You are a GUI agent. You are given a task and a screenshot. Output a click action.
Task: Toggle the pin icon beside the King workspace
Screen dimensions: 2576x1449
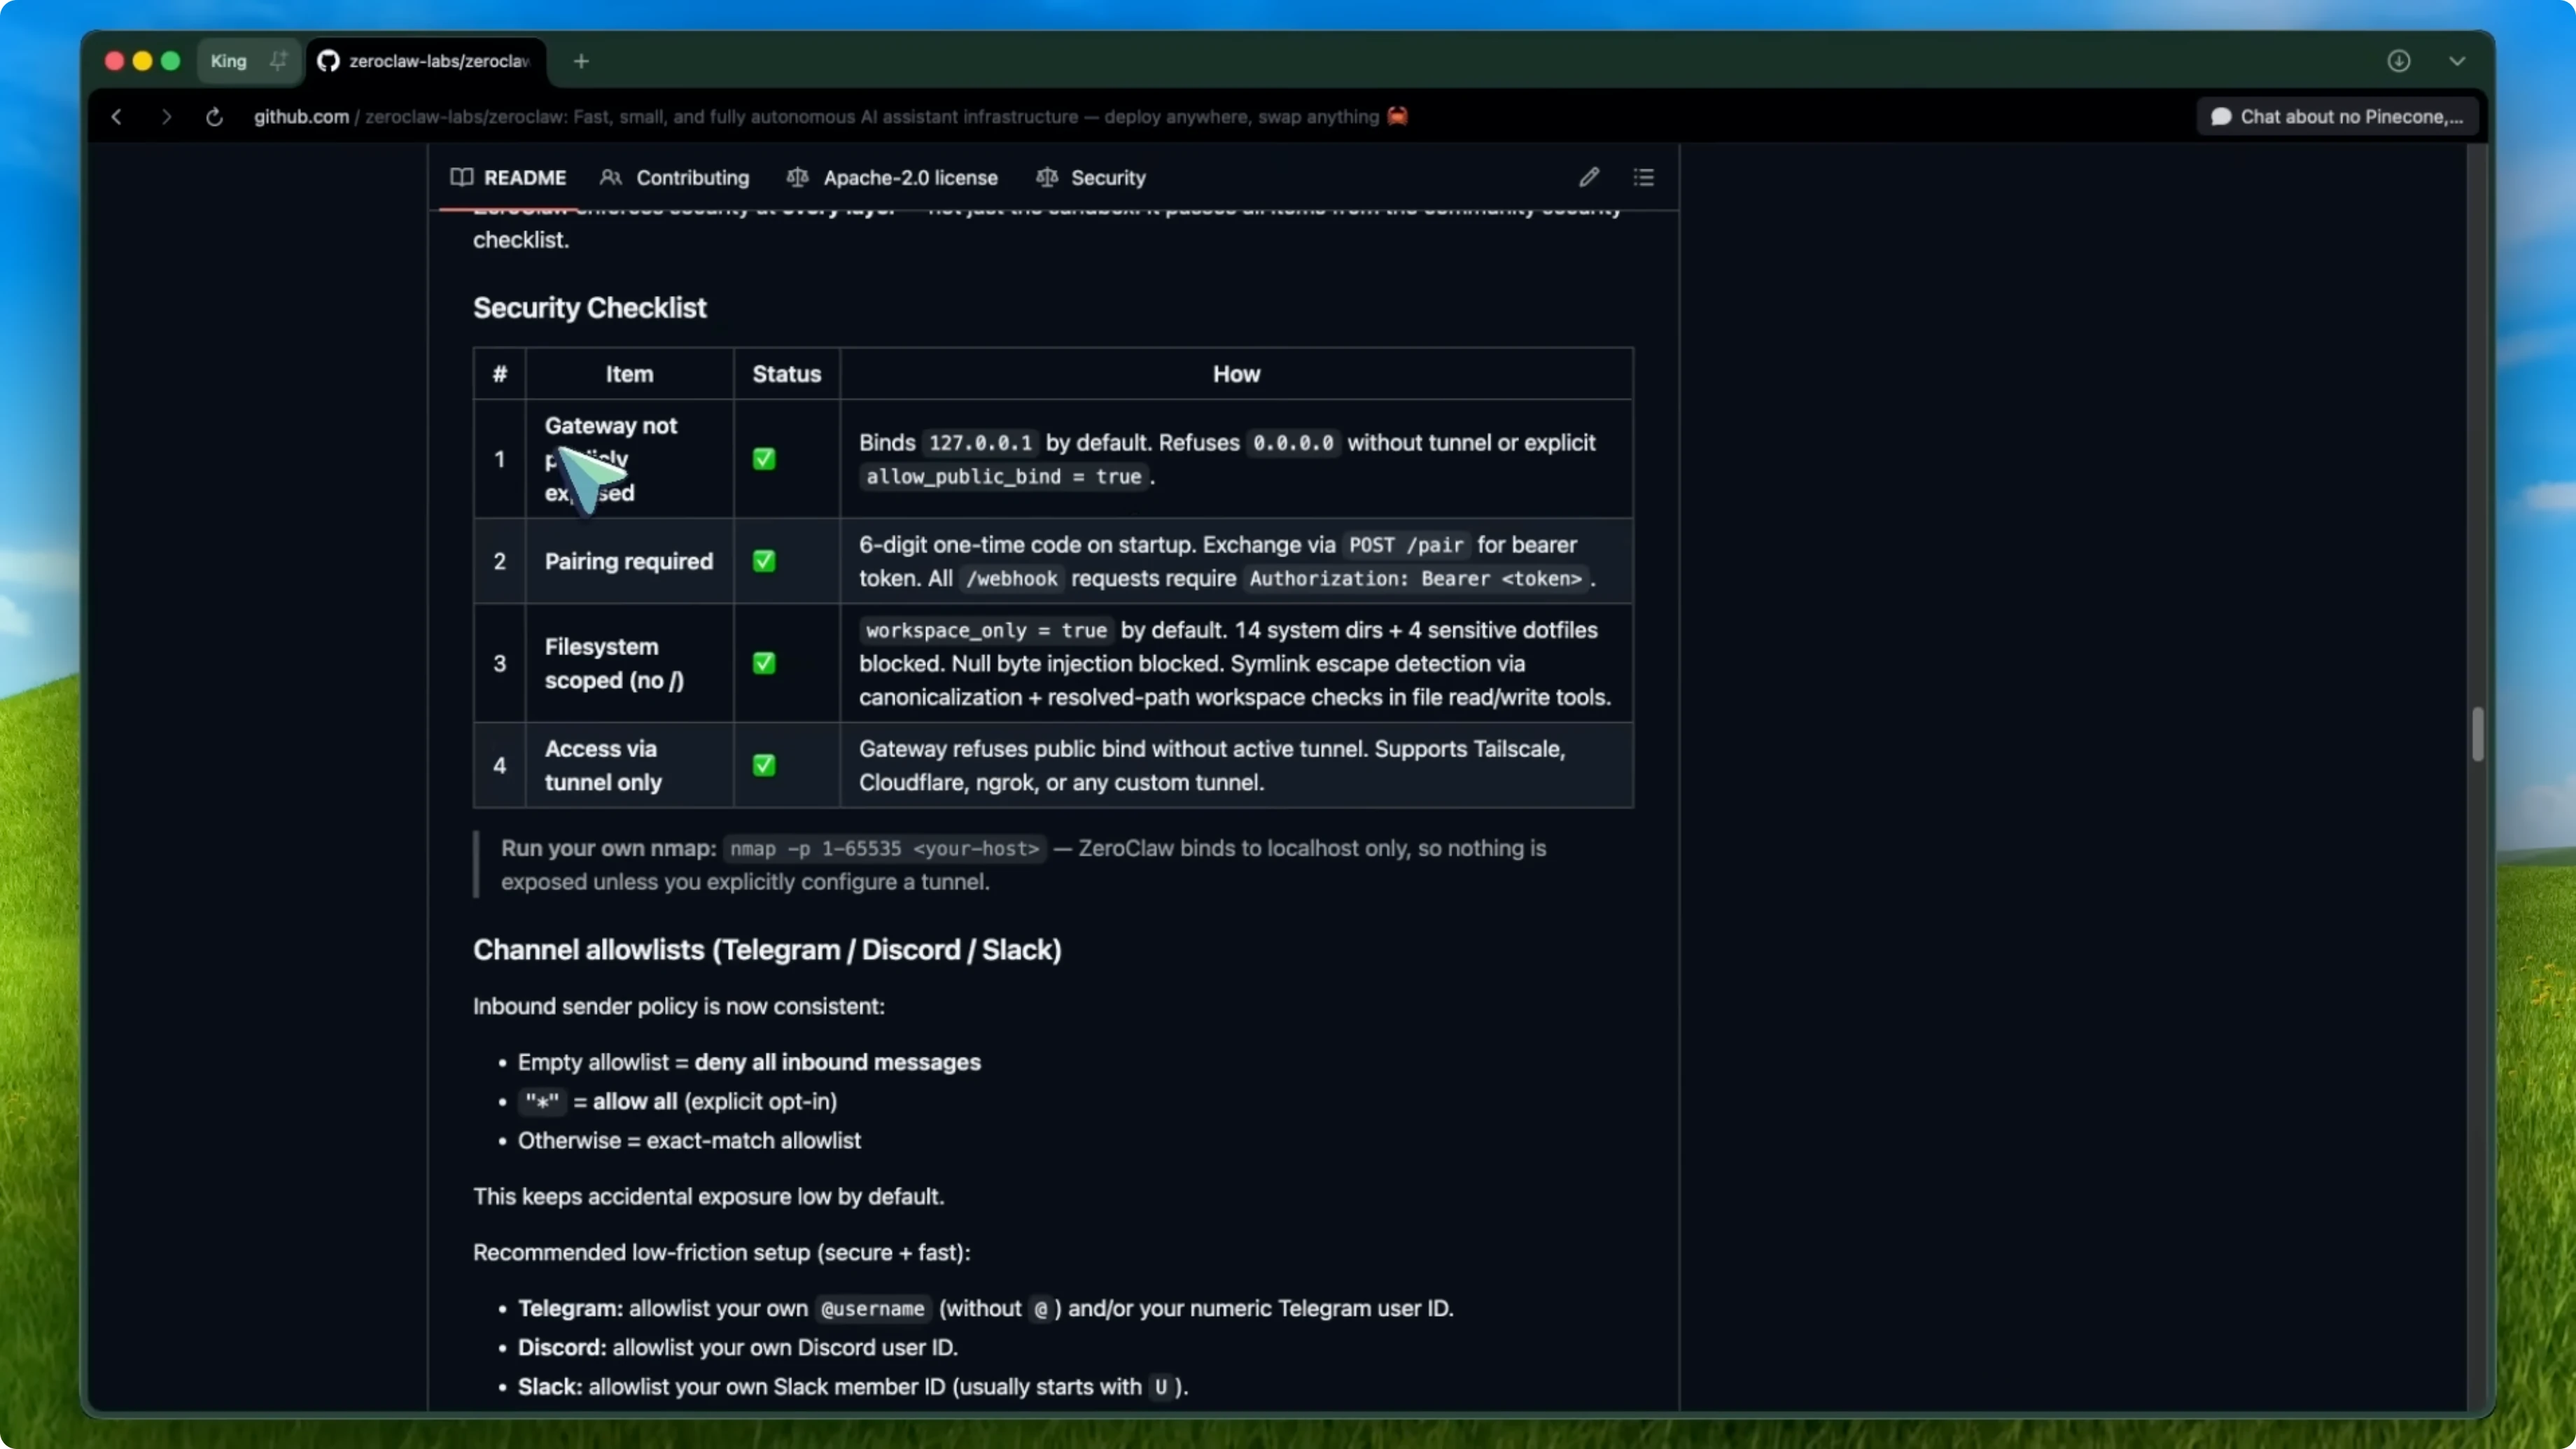click(x=278, y=60)
